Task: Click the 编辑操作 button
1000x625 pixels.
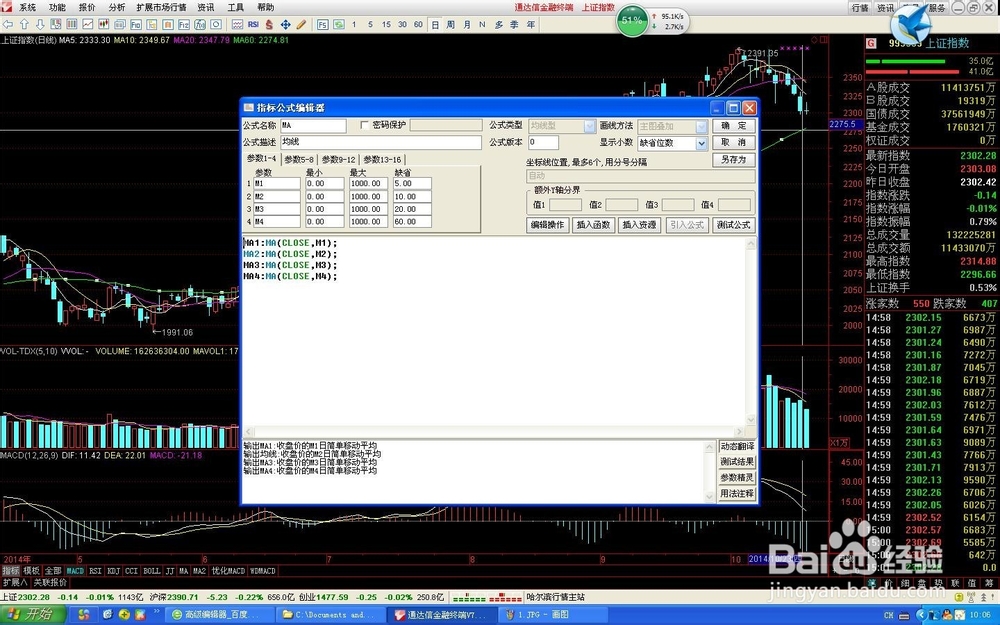Action: 547,224
